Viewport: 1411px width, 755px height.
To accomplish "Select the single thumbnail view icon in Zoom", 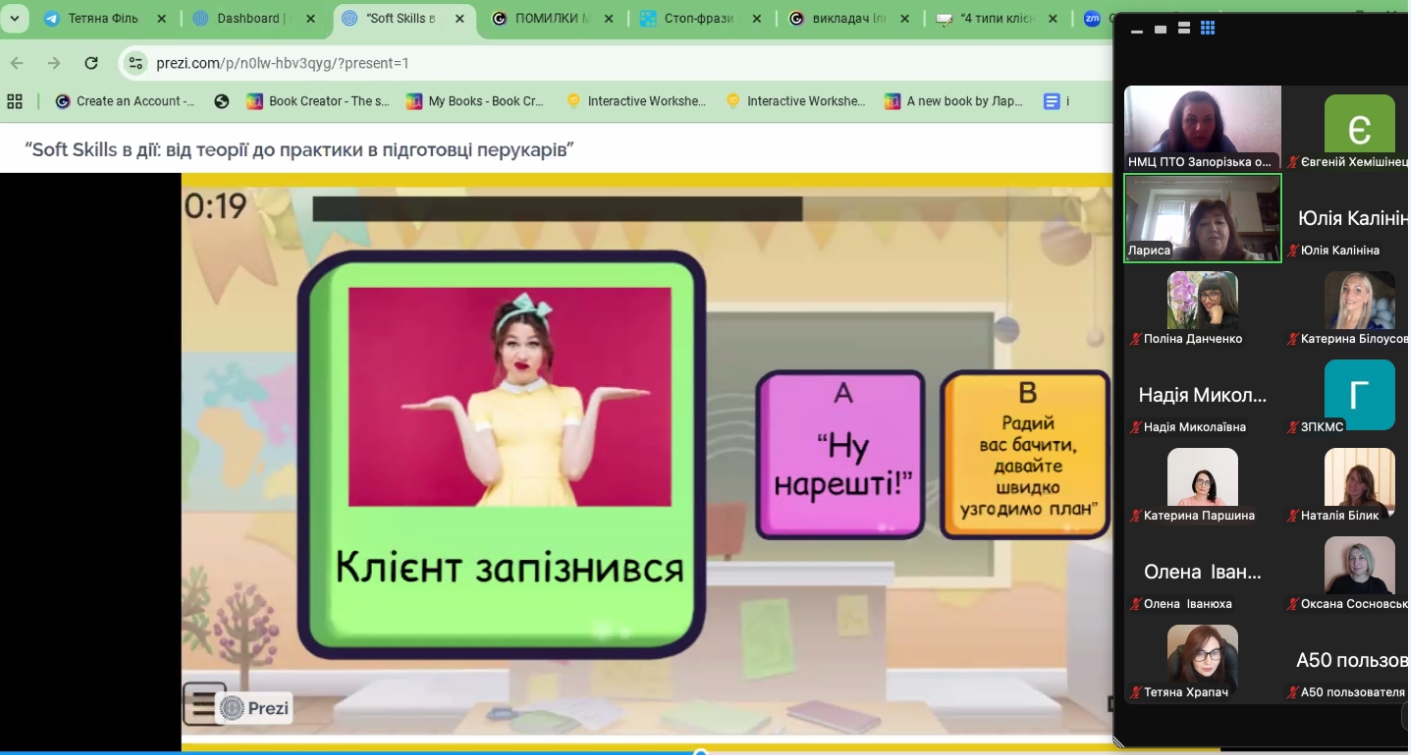I will click(1160, 29).
